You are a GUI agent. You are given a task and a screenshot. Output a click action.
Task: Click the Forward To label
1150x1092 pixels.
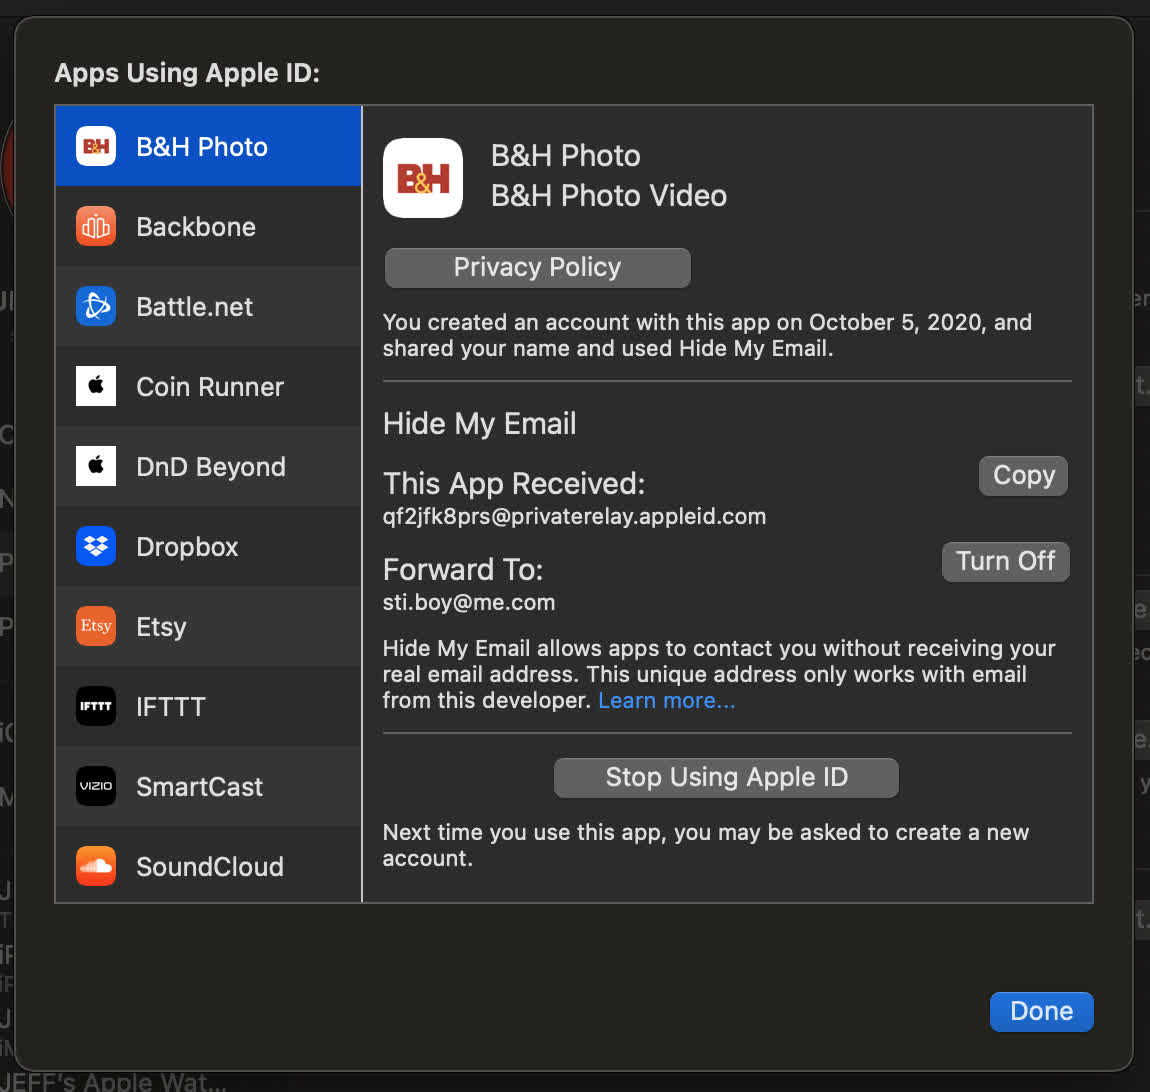[x=463, y=570]
